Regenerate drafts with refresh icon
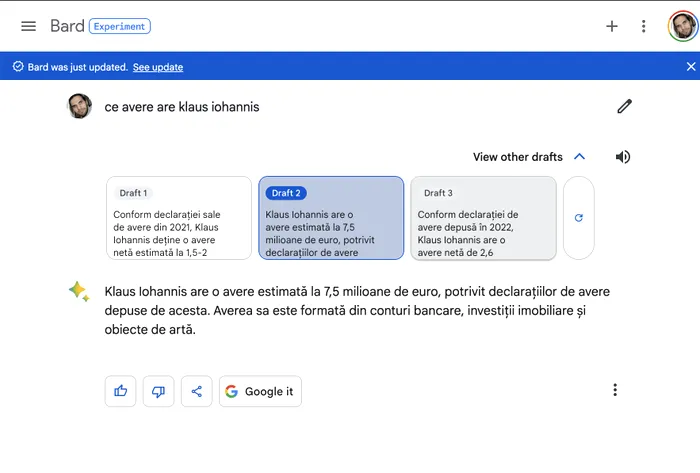This screenshot has width=700, height=473. (x=579, y=218)
